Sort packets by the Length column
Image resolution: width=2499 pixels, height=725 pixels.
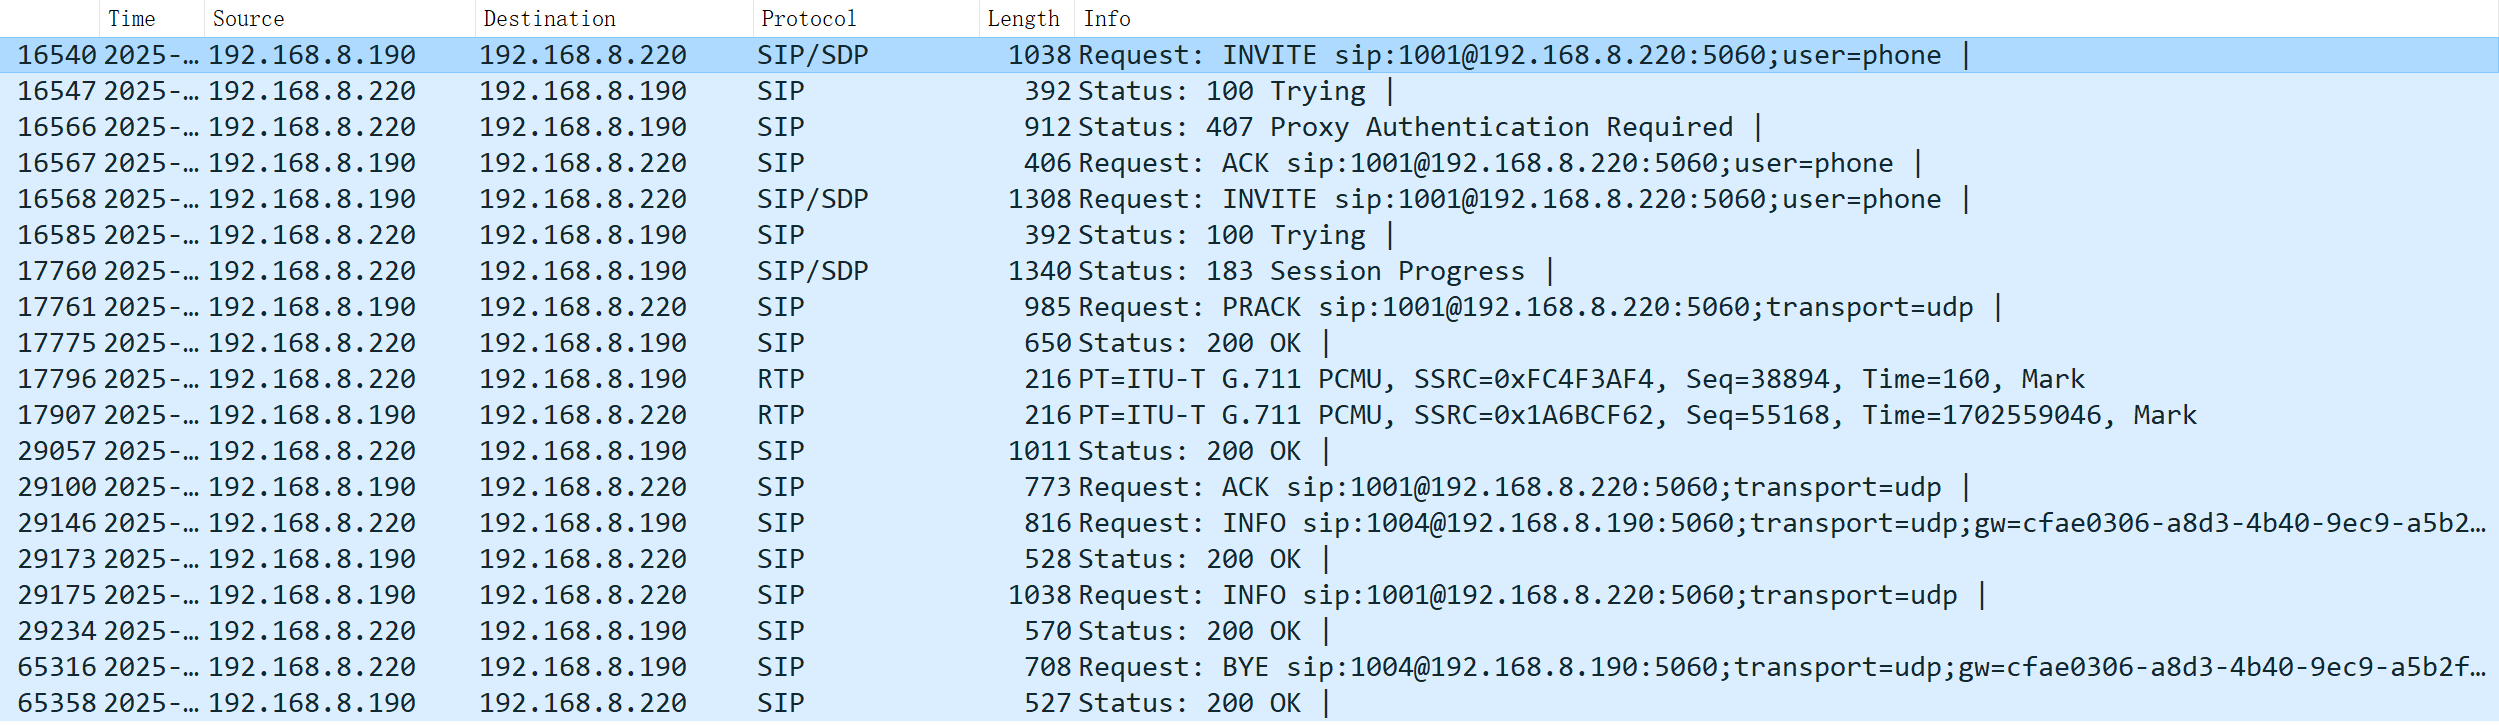click(1023, 18)
